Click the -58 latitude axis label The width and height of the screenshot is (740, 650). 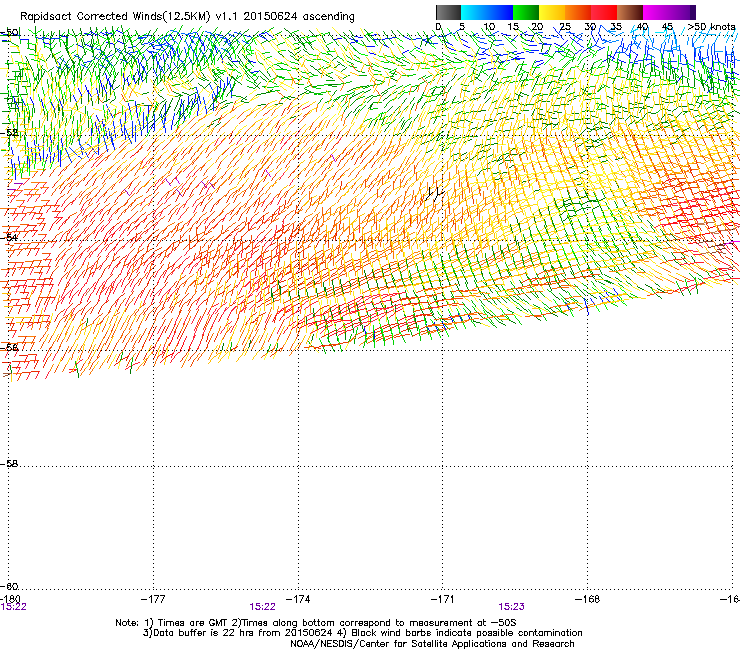(x=9, y=464)
